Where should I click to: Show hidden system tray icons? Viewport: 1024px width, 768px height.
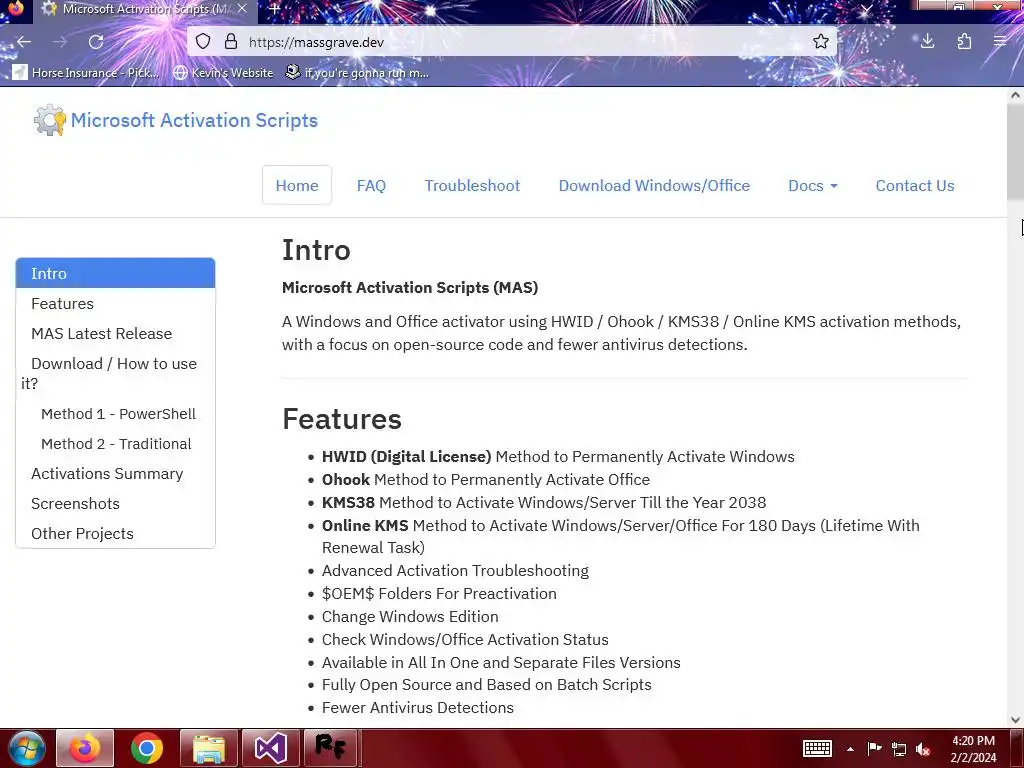click(x=850, y=749)
